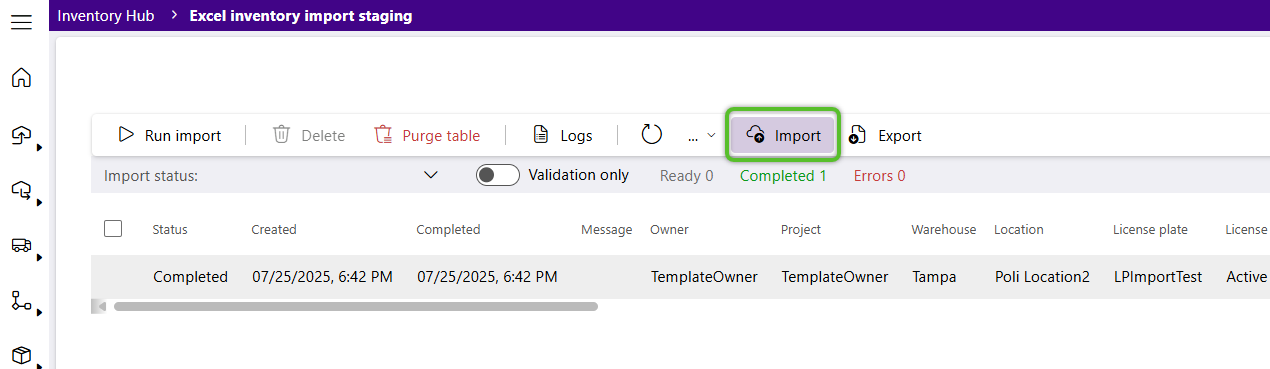1270x369 pixels.
Task: Open the box inventory sidebar icon
Action: click(x=21, y=355)
